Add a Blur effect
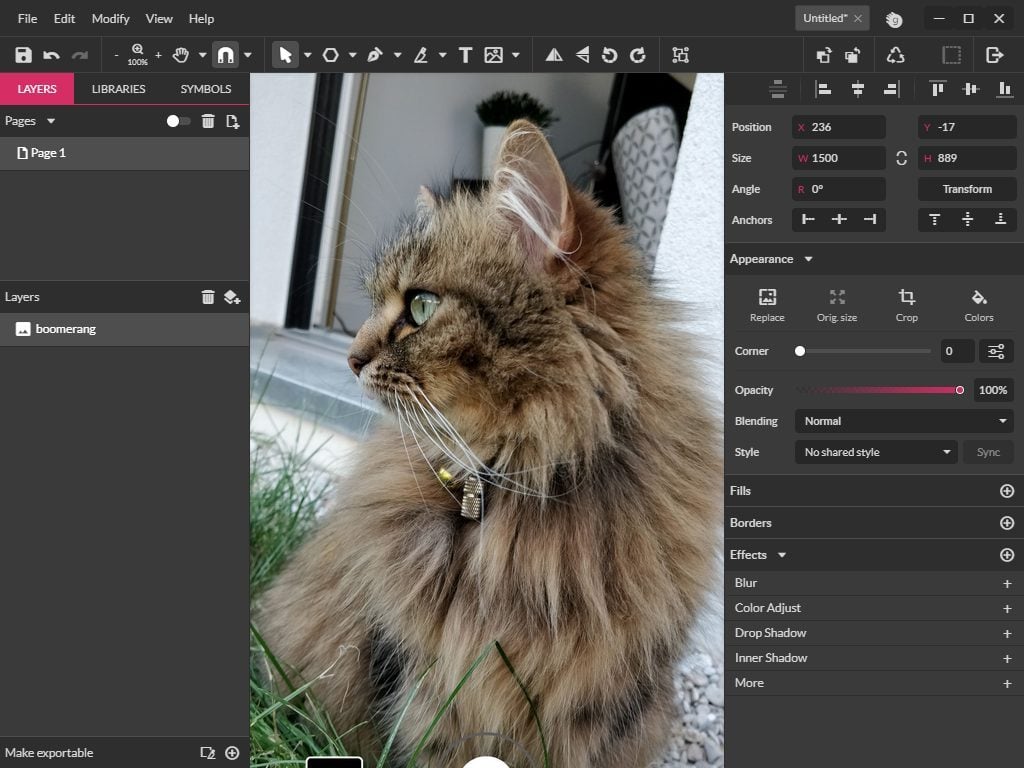 (x=1007, y=583)
